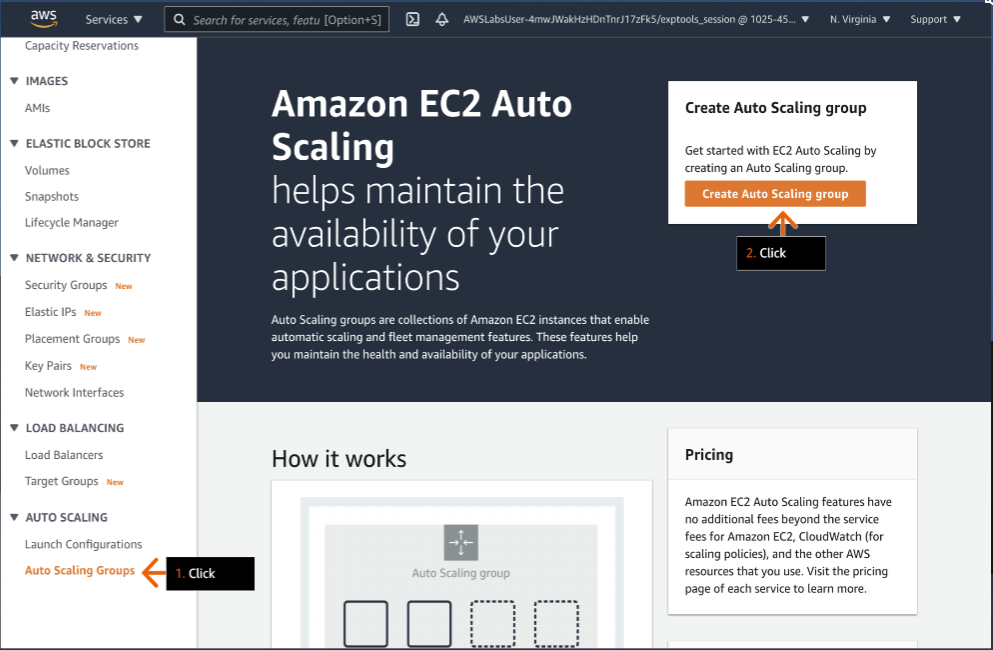
Task: Collapse the NETWORK & SECURITY section
Action: click(13, 257)
